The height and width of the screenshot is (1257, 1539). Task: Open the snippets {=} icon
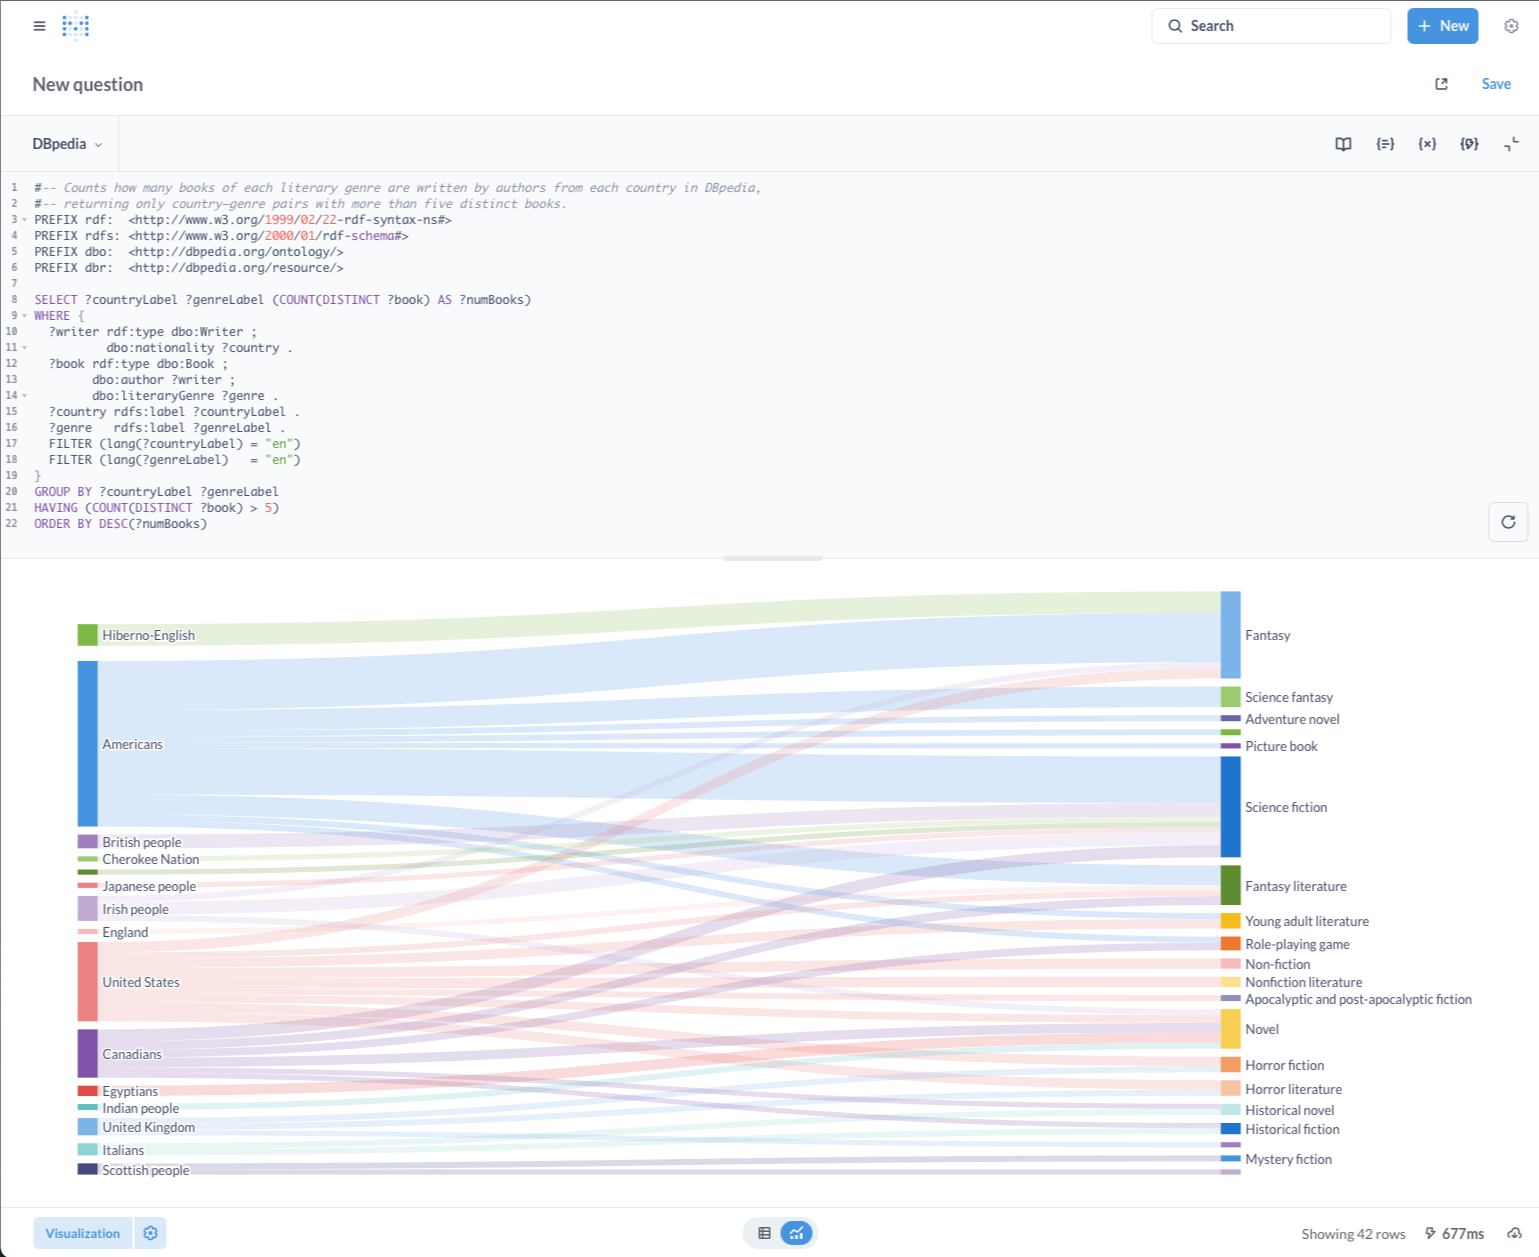1385,144
